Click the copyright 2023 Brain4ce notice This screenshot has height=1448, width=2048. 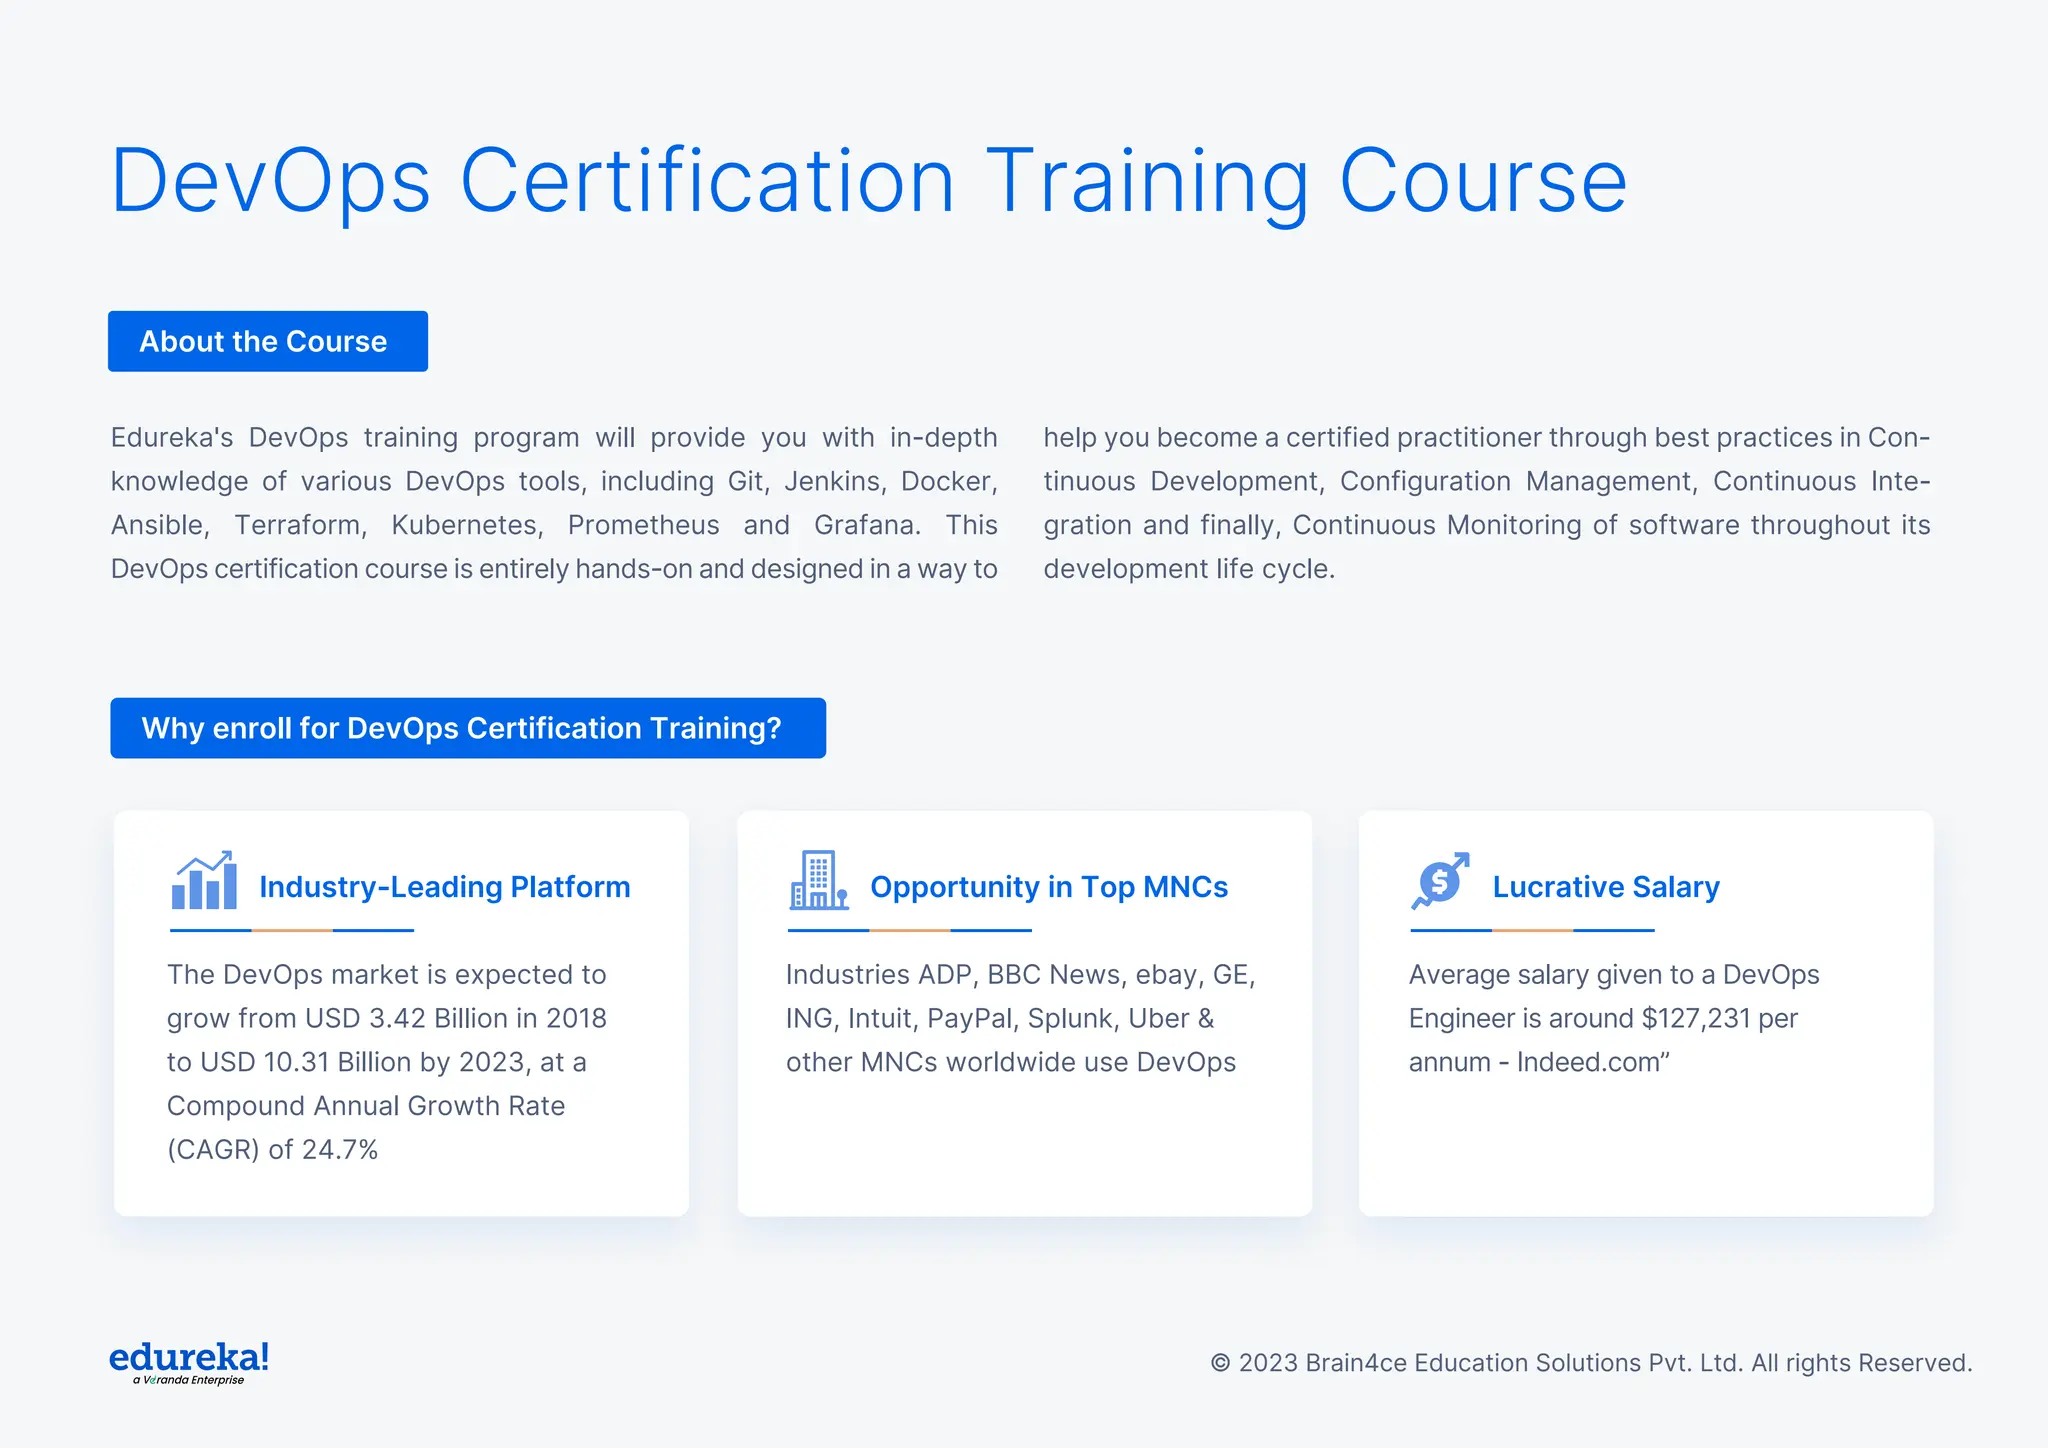(1590, 1363)
